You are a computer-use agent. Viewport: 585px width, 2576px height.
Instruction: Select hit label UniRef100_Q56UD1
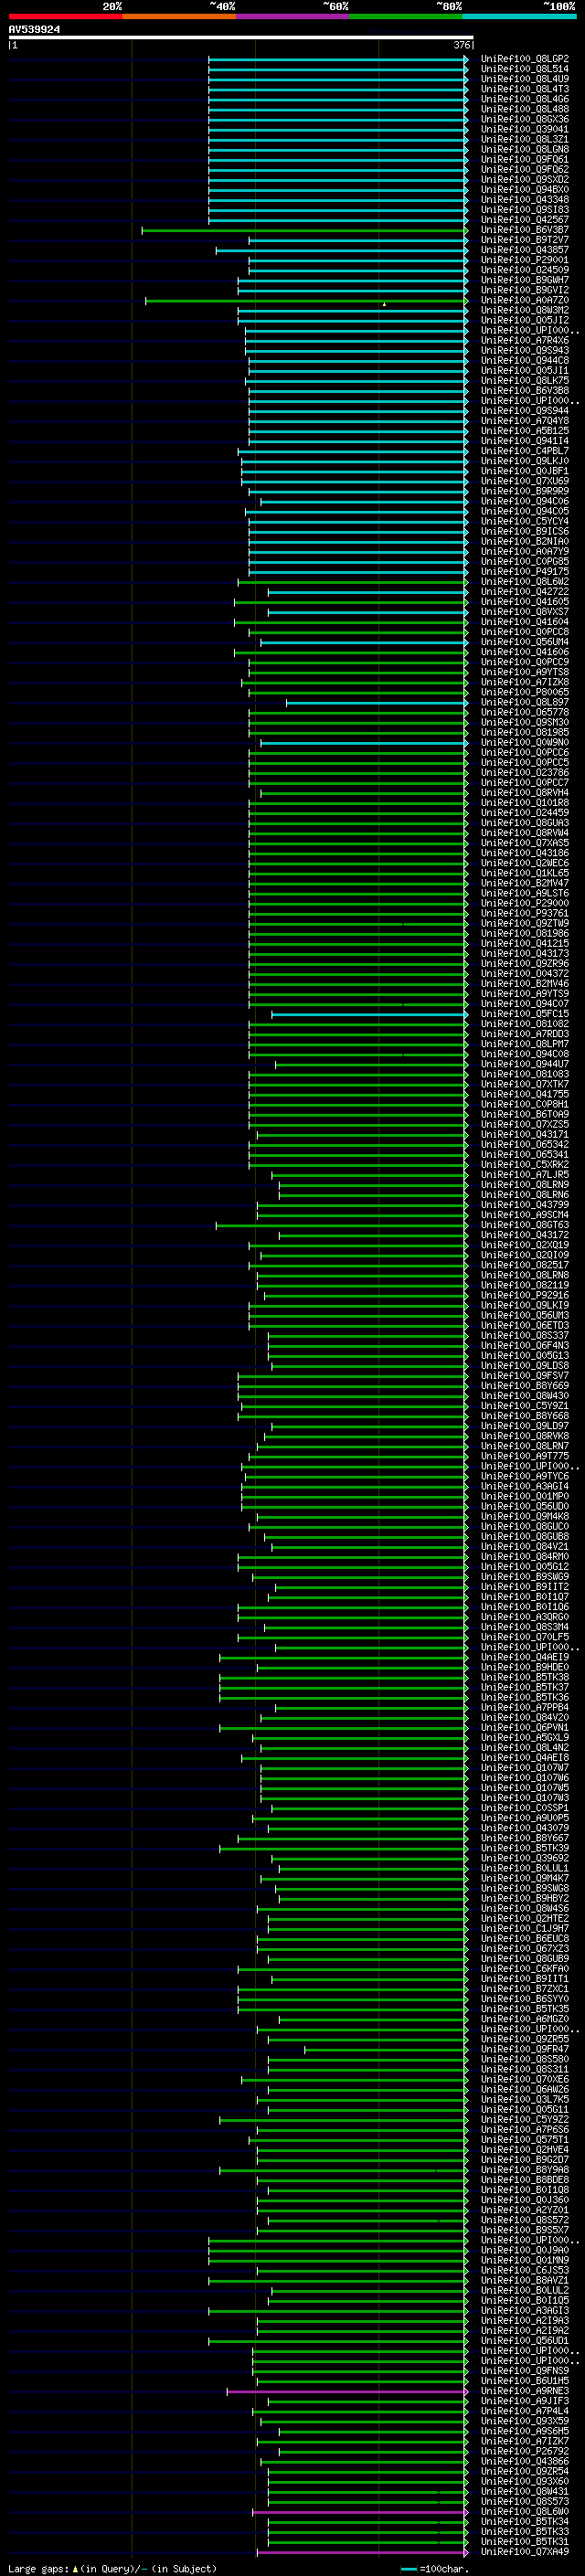tap(524, 2340)
